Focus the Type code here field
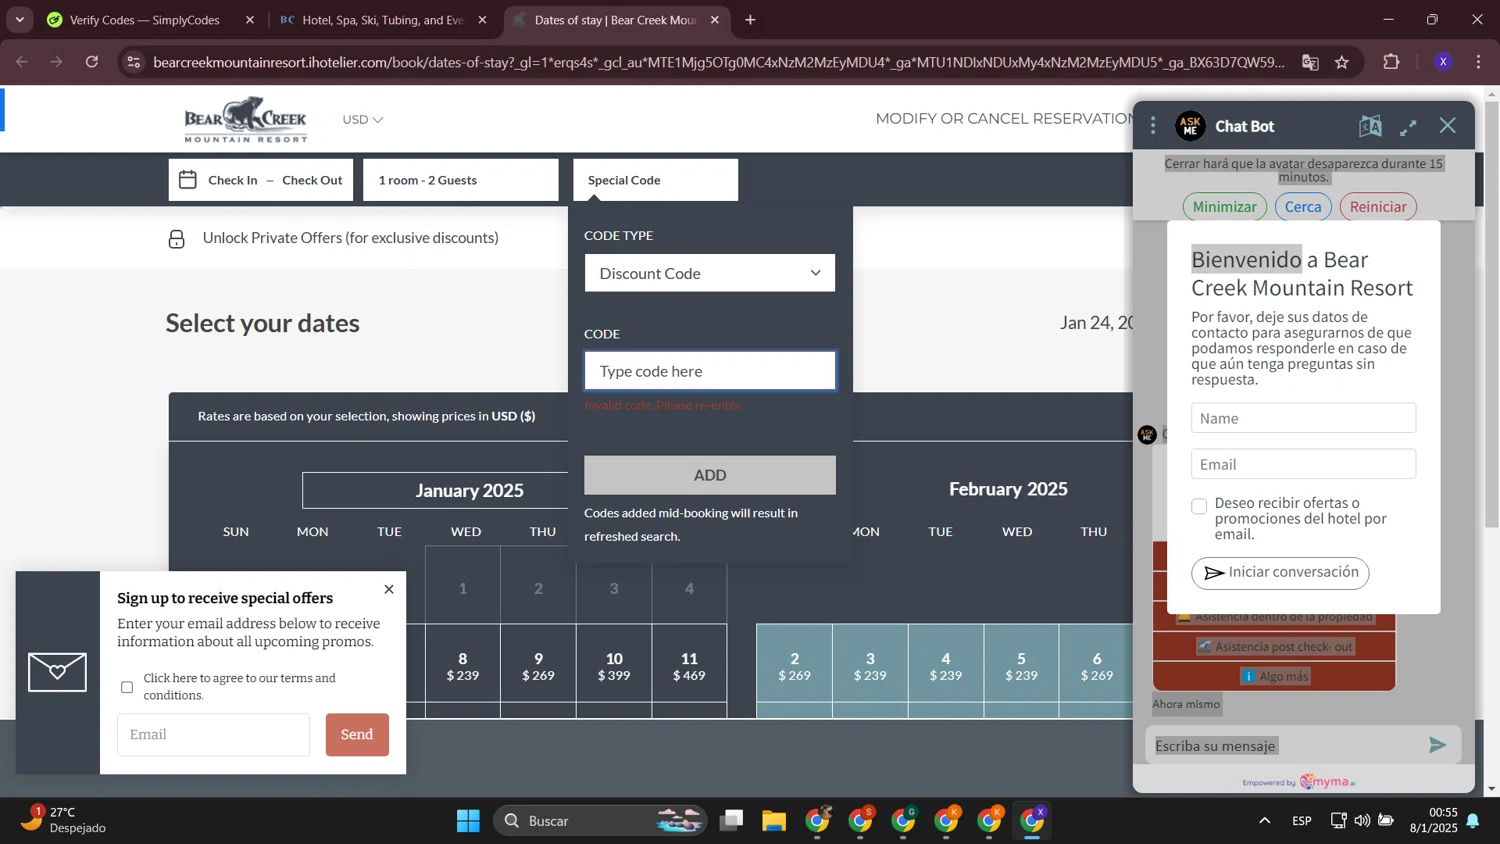Image resolution: width=1500 pixels, height=844 pixels. (x=710, y=371)
